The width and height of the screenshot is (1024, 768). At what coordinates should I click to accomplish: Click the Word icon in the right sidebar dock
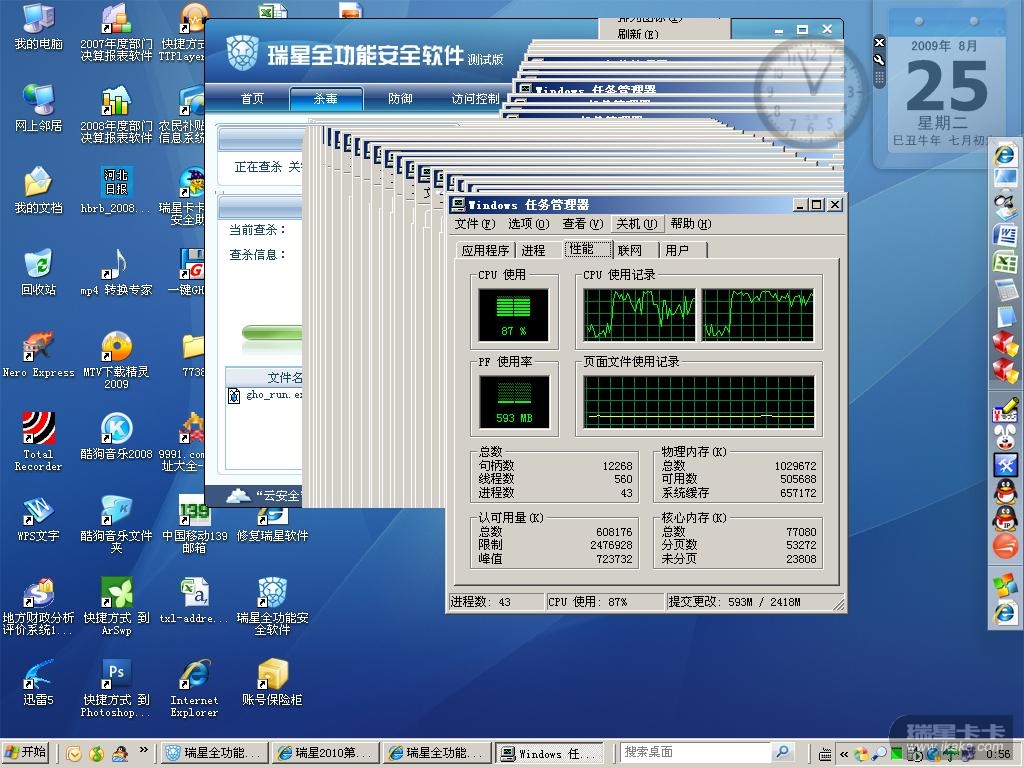tap(1004, 236)
